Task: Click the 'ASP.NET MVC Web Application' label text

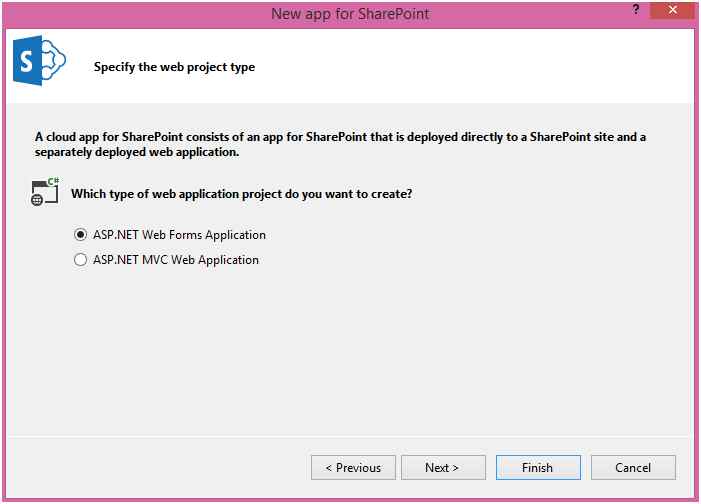Action: [x=175, y=260]
